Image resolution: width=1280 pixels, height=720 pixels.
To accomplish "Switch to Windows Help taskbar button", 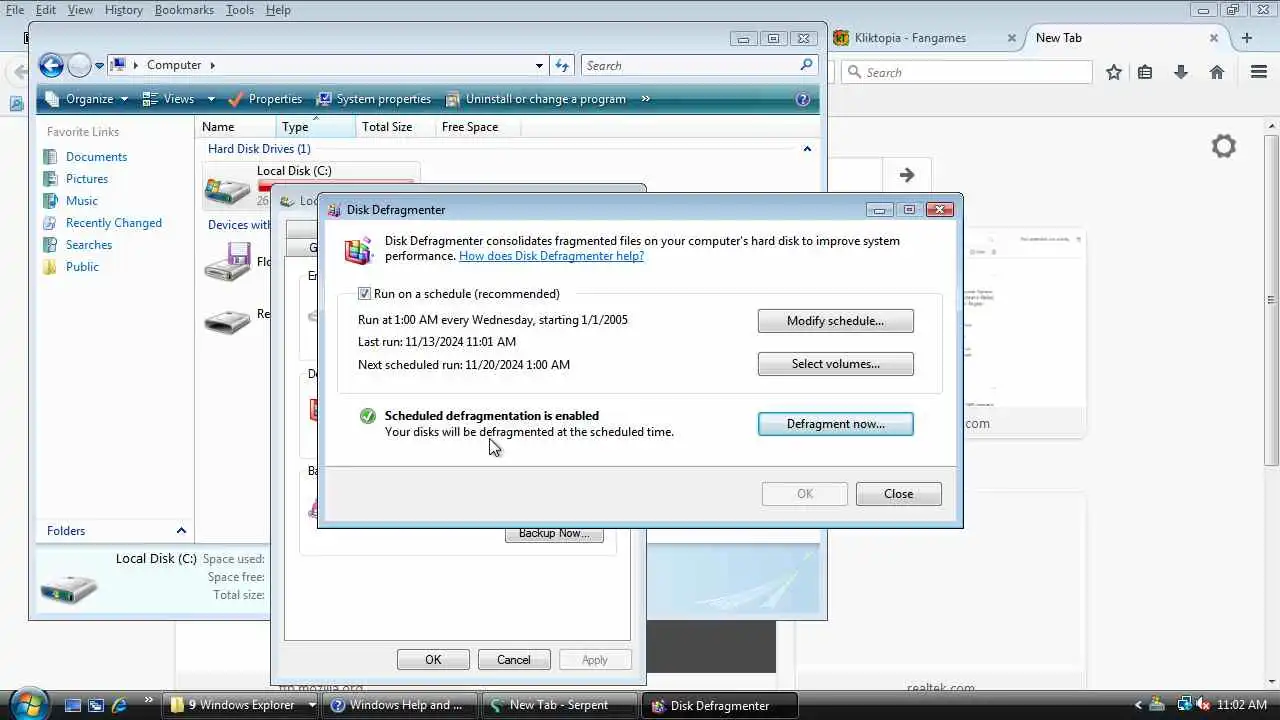I will [x=401, y=705].
